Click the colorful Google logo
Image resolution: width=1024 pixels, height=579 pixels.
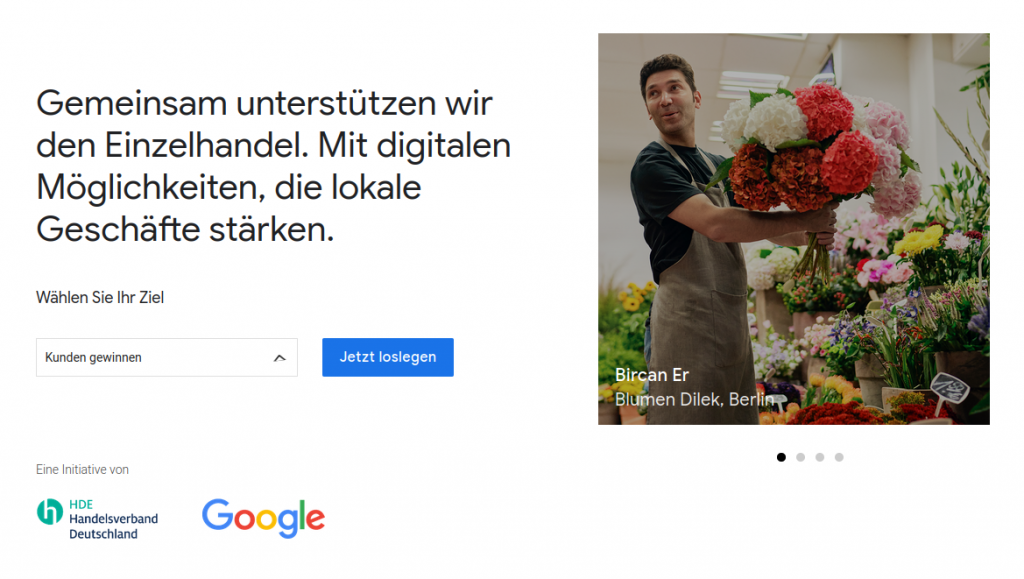[x=263, y=518]
